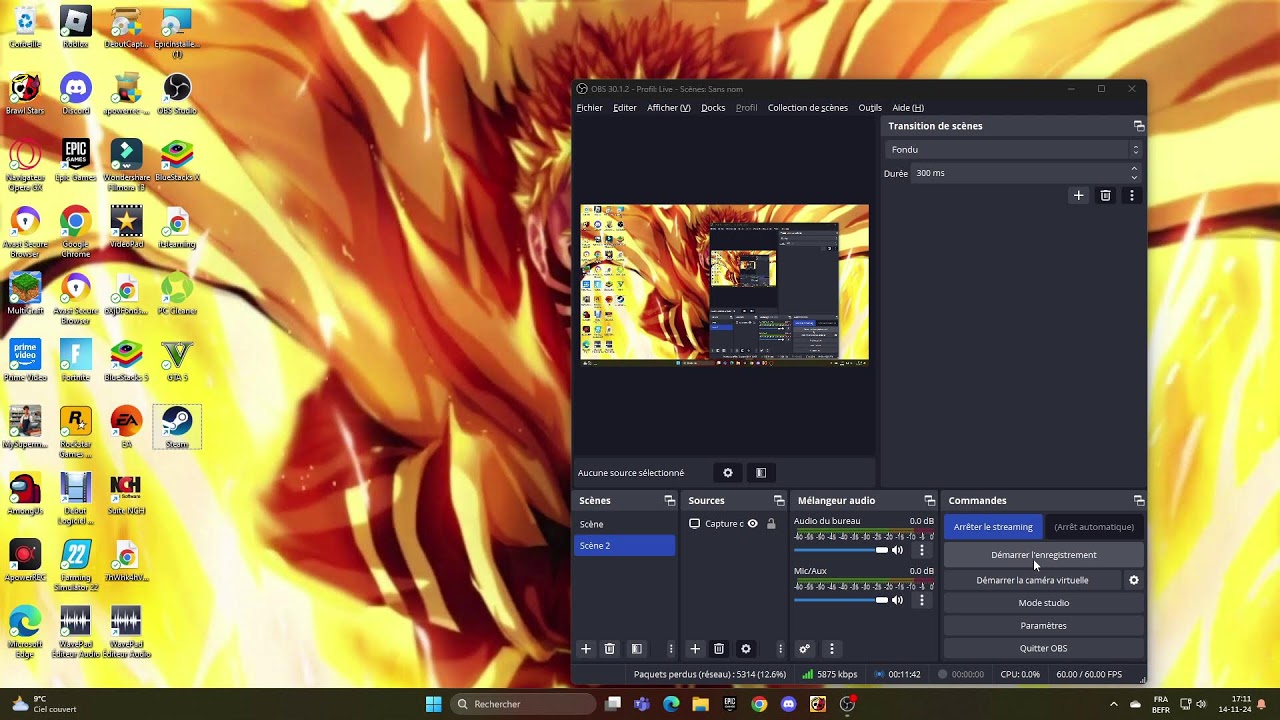The height and width of the screenshot is (720, 1280).
Task: Click Démarrer l'enregistrement button
Action: click(x=1043, y=555)
